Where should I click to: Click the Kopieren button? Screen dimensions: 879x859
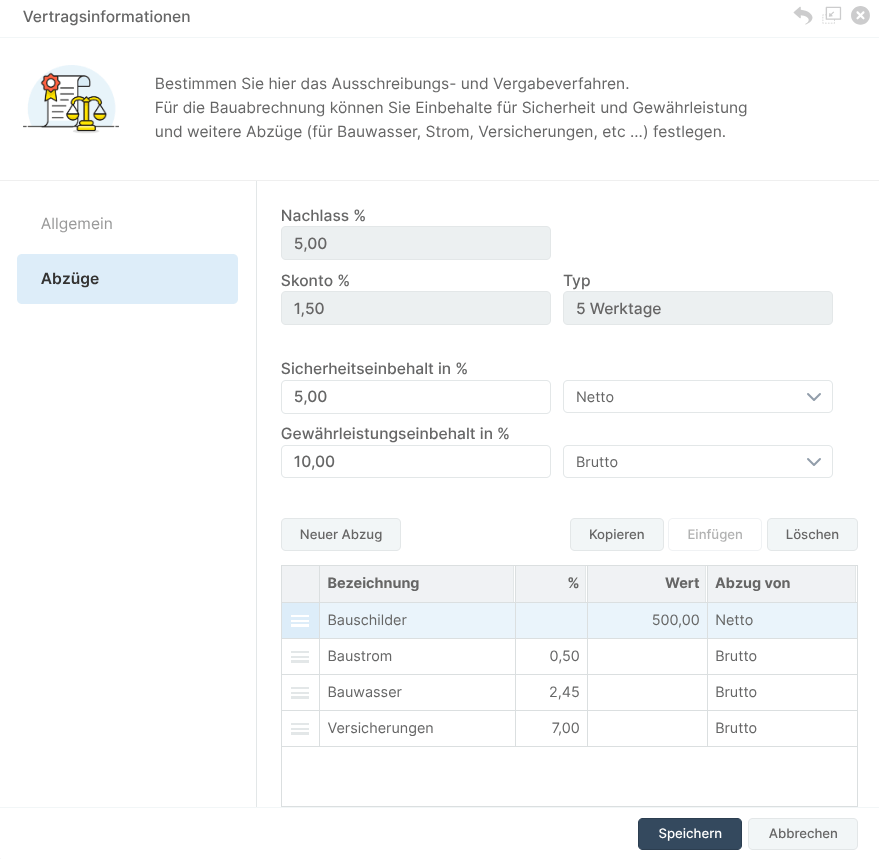pyautogui.click(x=617, y=534)
